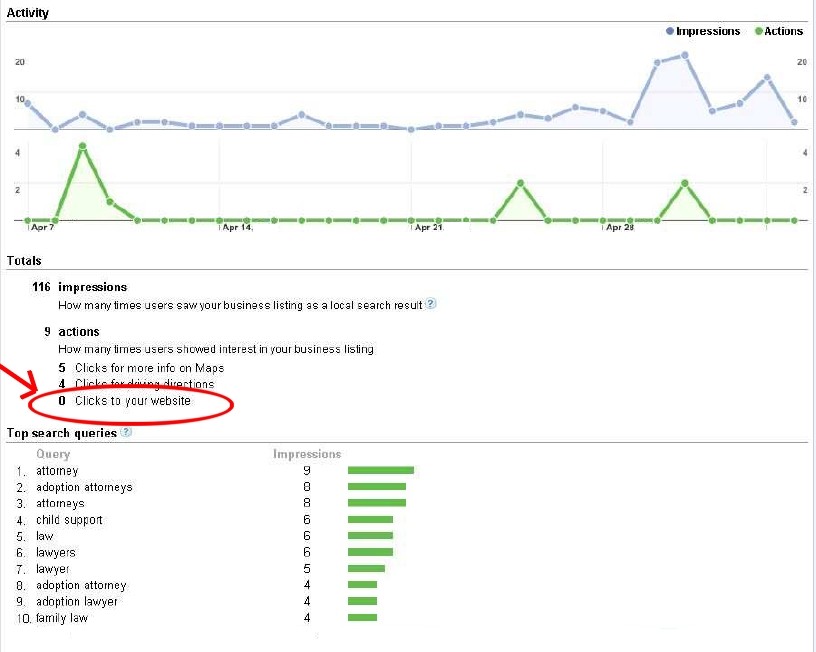
Task: Click the blue Impressions legend dot
Action: pyautogui.click(x=670, y=31)
